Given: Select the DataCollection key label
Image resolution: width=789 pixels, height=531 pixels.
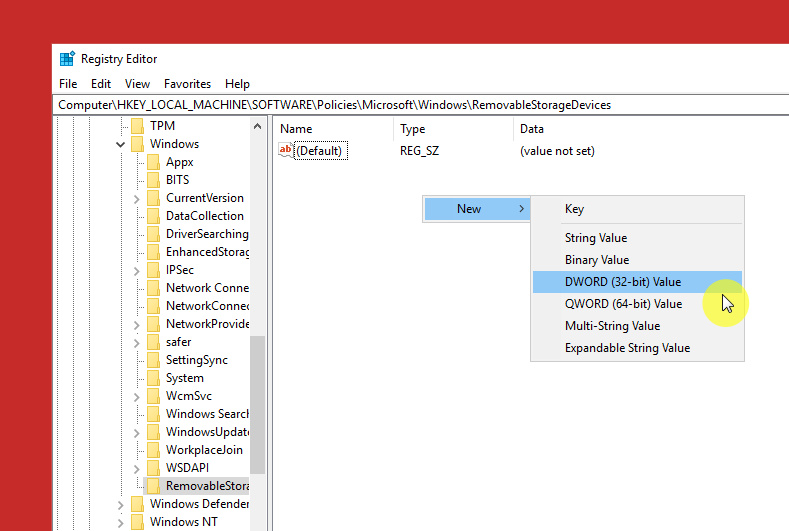Looking at the screenshot, I should tap(205, 216).
